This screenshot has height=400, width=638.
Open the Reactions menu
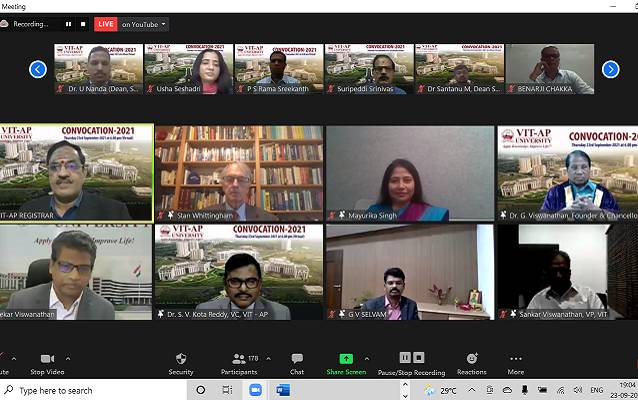[x=471, y=359]
